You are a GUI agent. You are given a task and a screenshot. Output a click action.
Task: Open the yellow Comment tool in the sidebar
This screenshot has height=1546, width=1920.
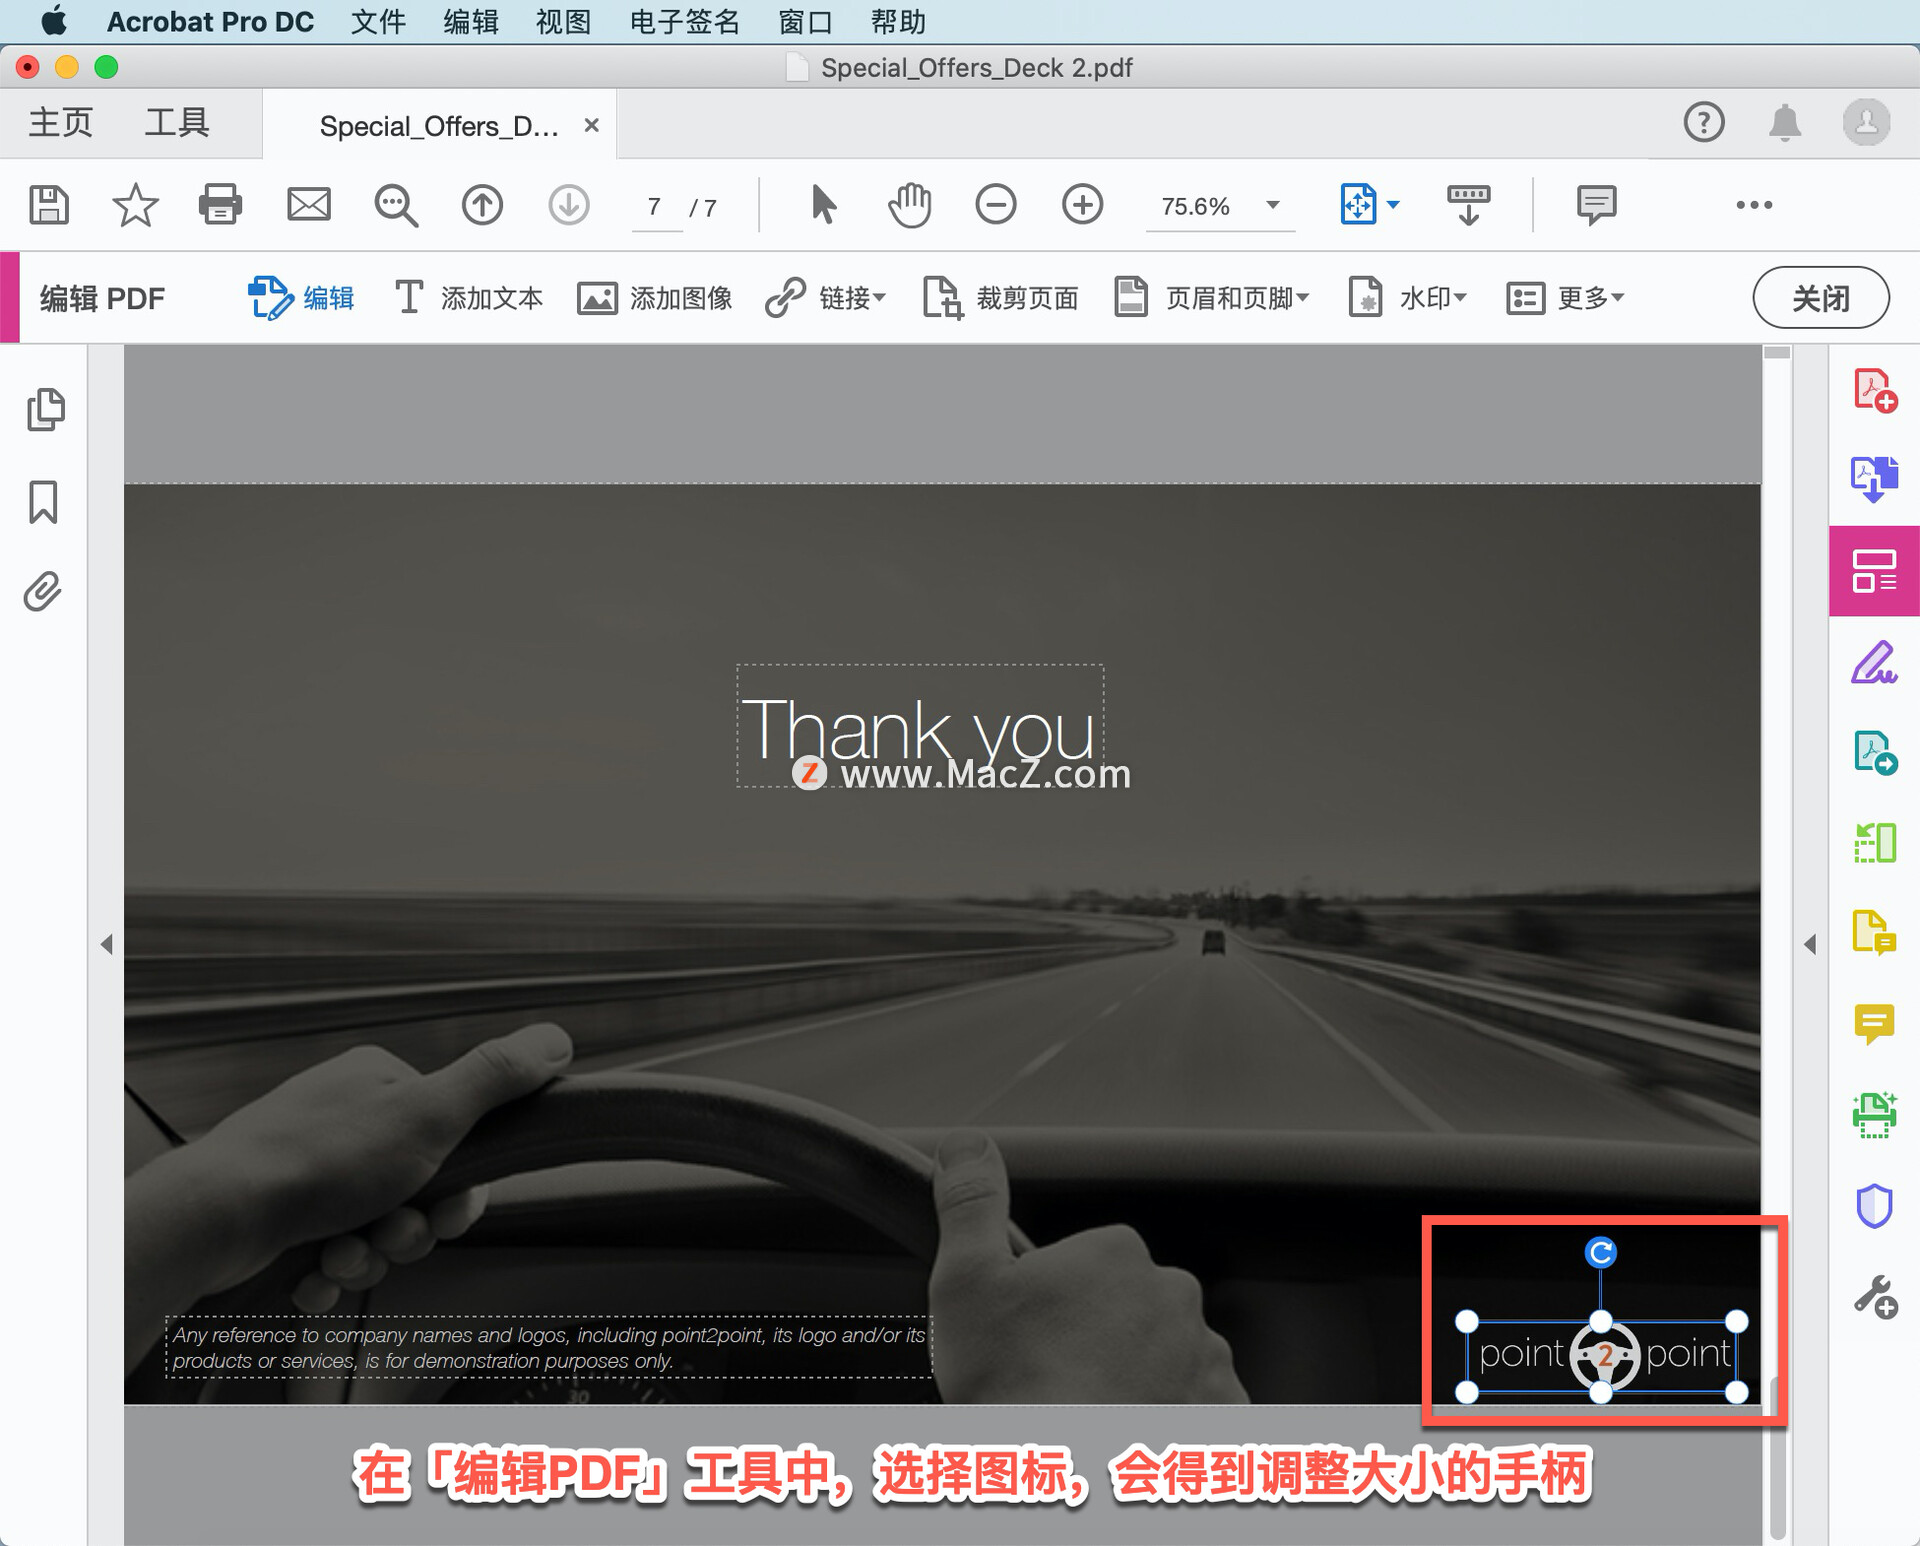coord(1875,1024)
